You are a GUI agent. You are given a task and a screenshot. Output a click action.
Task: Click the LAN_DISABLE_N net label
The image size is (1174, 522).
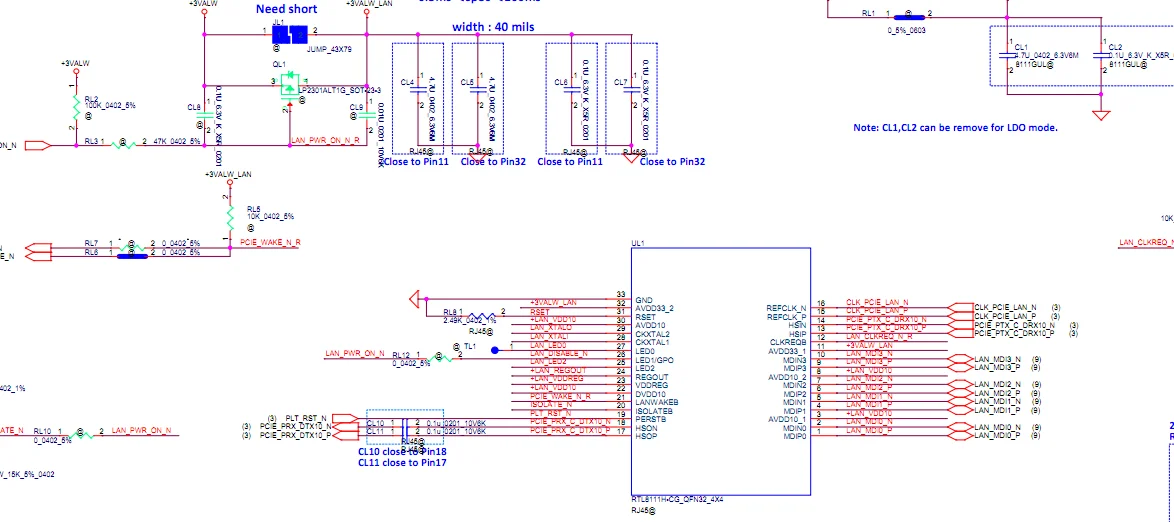pos(559,353)
